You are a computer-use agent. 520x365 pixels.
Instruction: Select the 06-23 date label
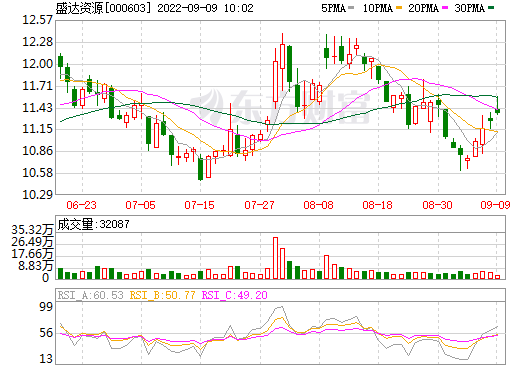pos(82,205)
